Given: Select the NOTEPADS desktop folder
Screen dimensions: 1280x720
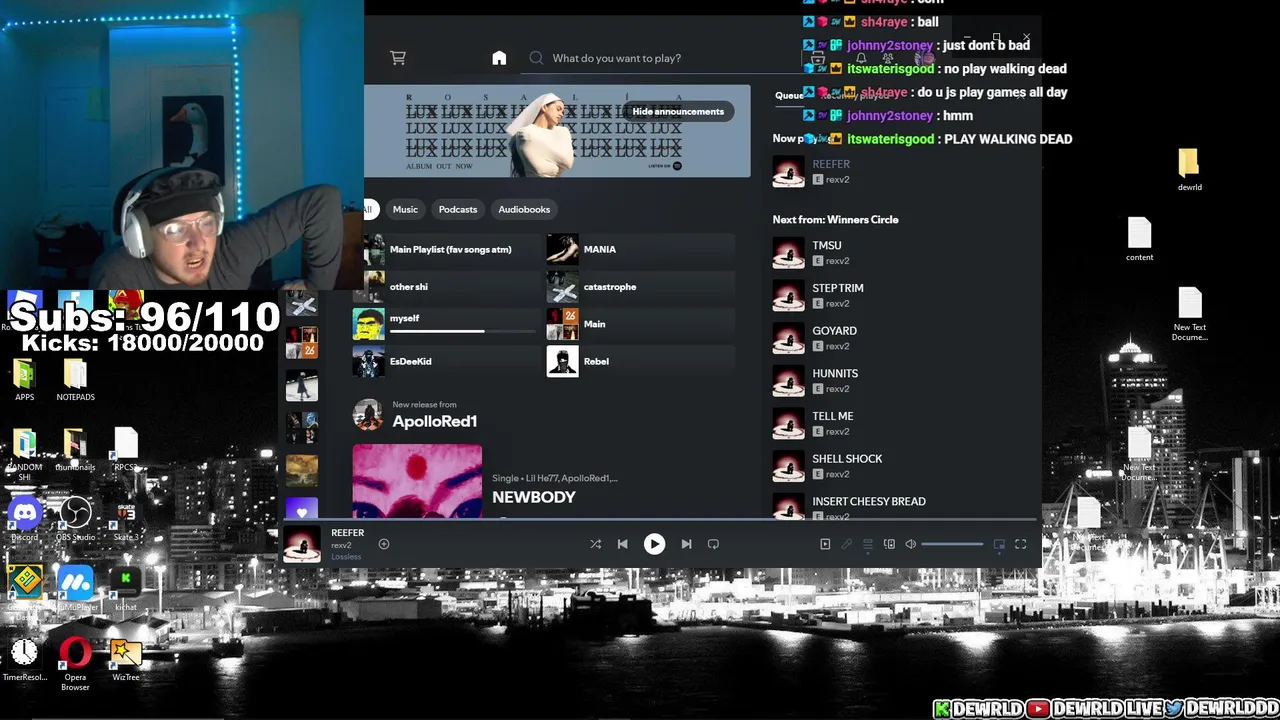Looking at the screenshot, I should (x=75, y=381).
